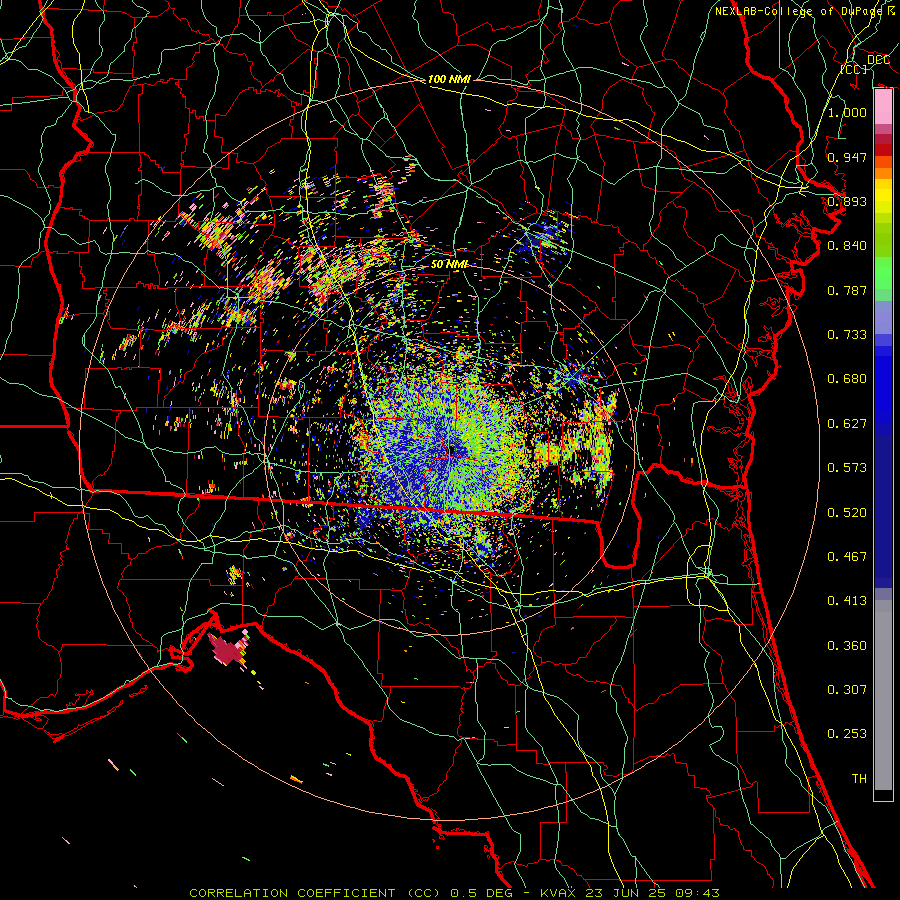Click the (CC) unit label above the legend
This screenshot has height=900, width=900.
pos(854,70)
